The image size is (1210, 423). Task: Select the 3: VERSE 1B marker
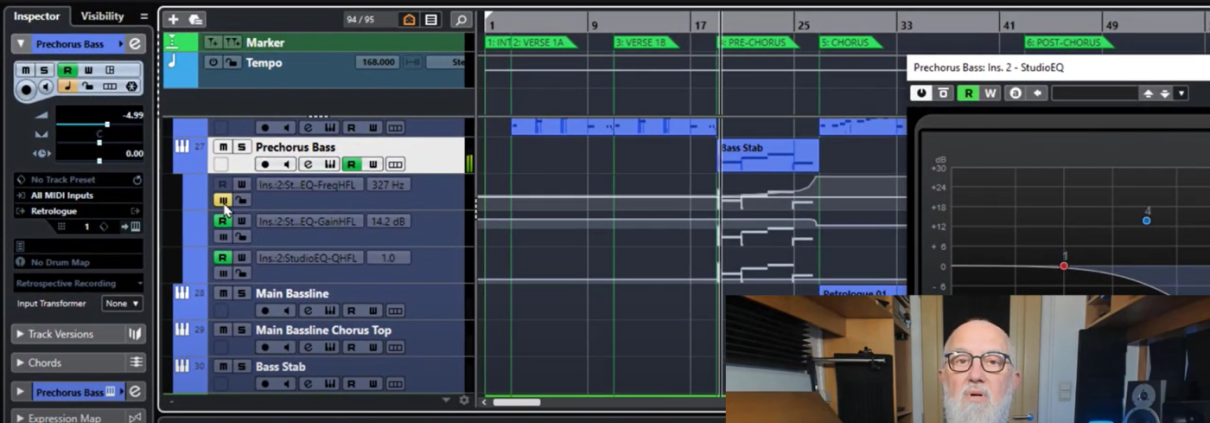pos(644,43)
